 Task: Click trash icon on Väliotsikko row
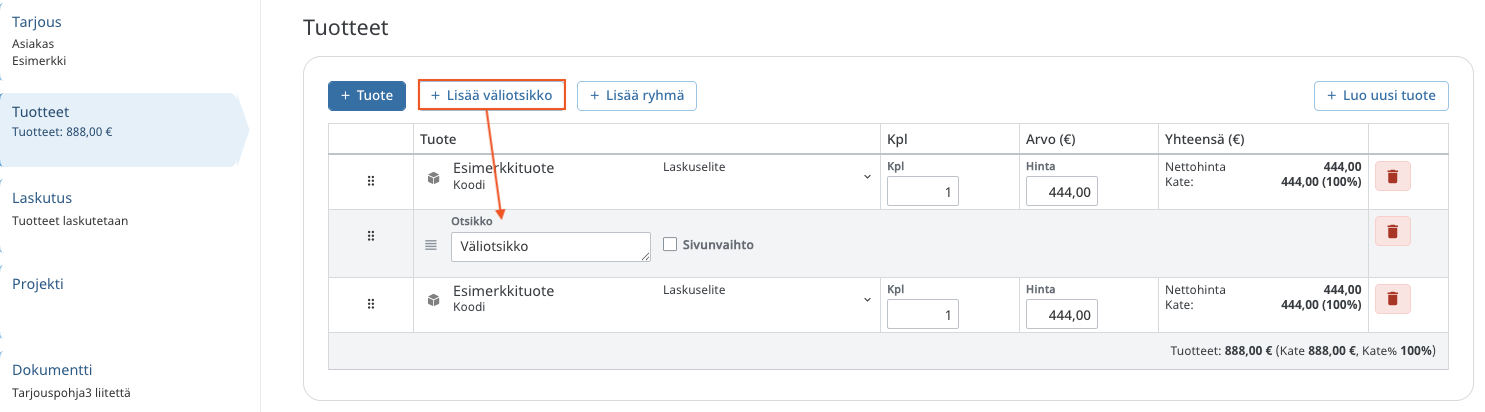1392,232
